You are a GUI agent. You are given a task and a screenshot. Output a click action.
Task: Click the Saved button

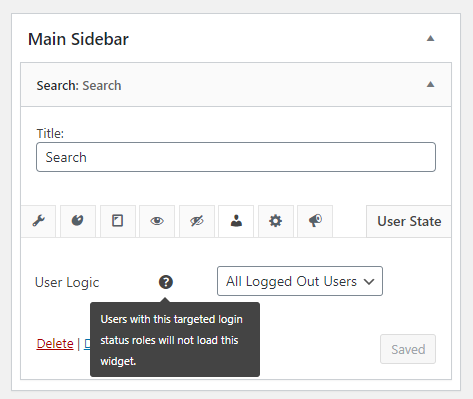pyautogui.click(x=408, y=349)
